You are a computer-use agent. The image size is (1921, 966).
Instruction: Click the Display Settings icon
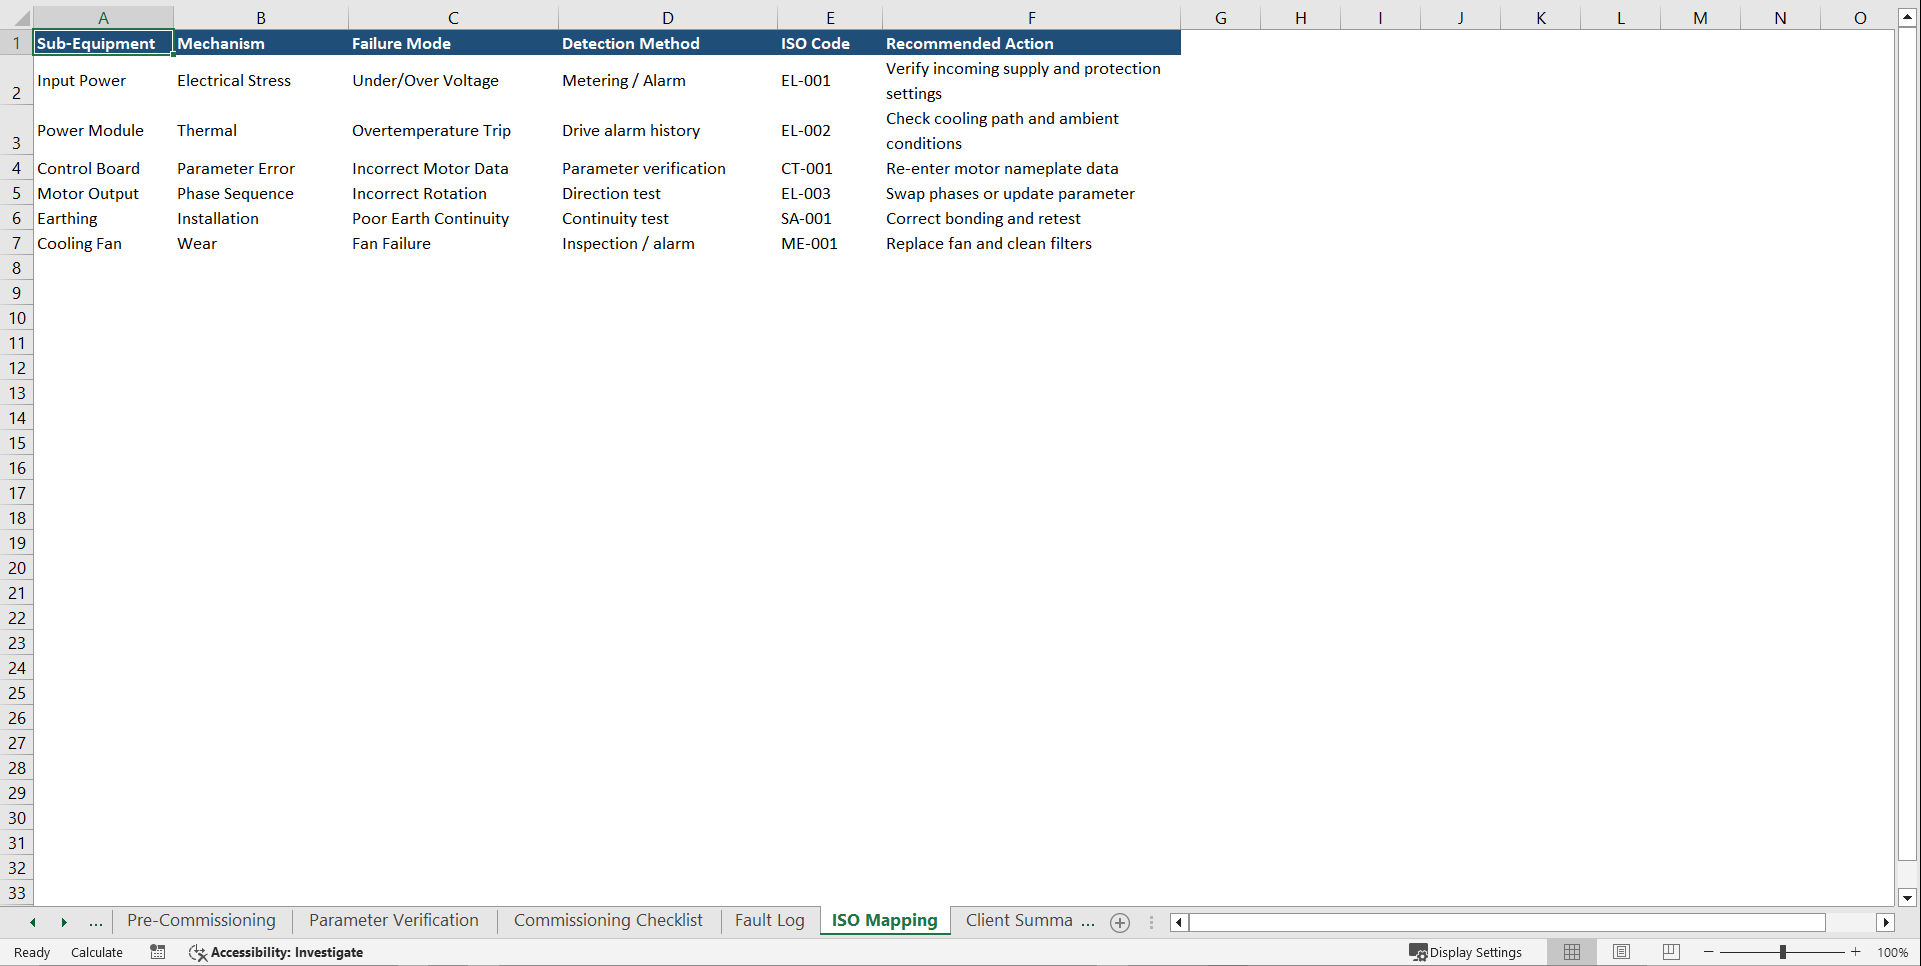[1419, 952]
